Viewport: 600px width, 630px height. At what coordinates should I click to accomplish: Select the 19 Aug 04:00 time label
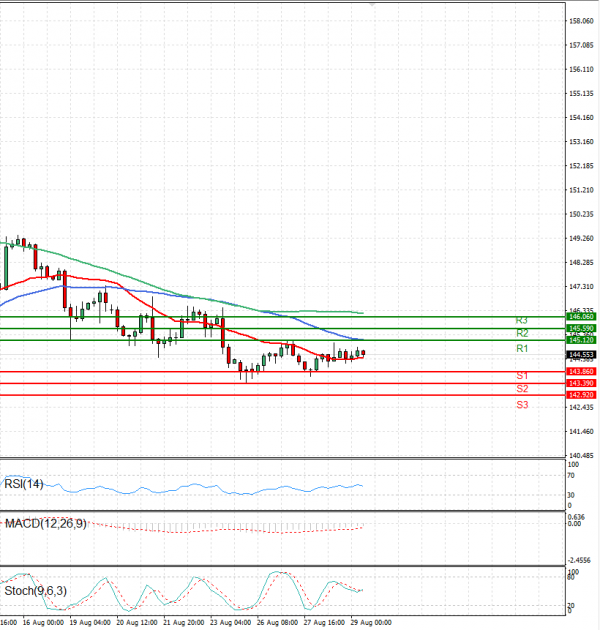point(90,621)
